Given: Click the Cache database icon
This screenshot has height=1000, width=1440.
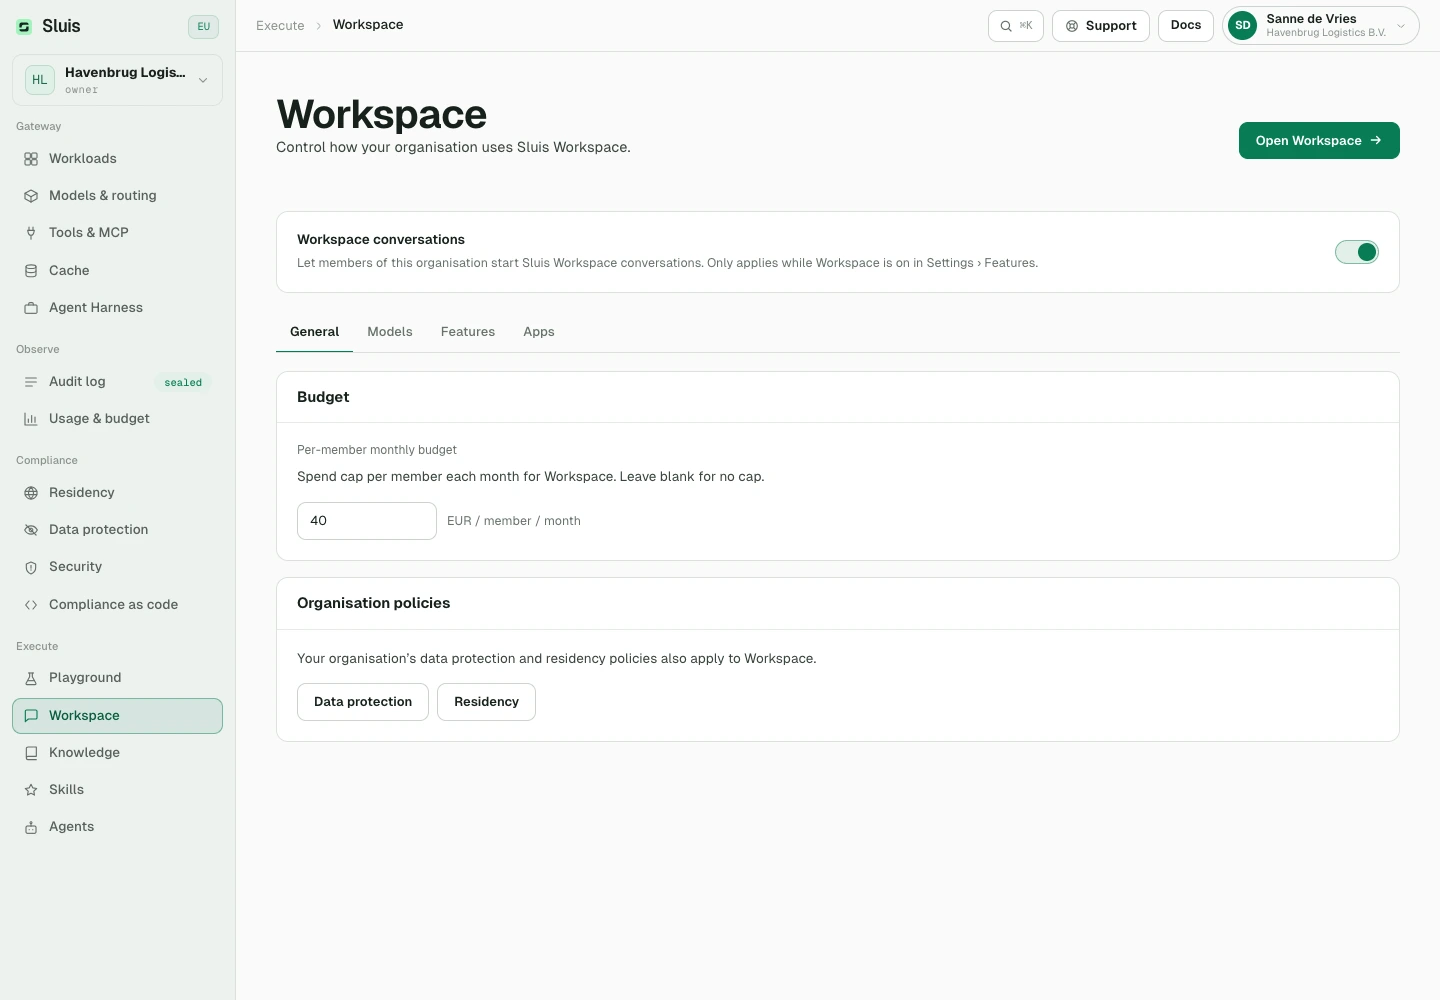Looking at the screenshot, I should click(31, 271).
